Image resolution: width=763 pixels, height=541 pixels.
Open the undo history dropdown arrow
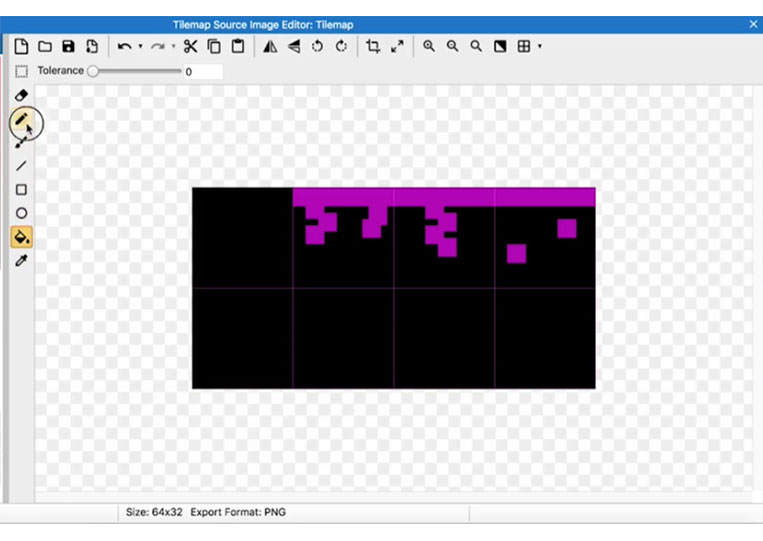click(x=140, y=47)
